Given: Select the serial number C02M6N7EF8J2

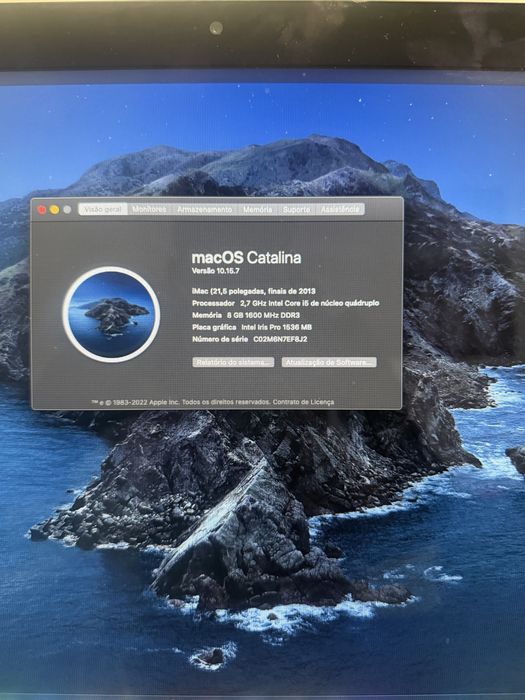Looking at the screenshot, I should point(280,339).
